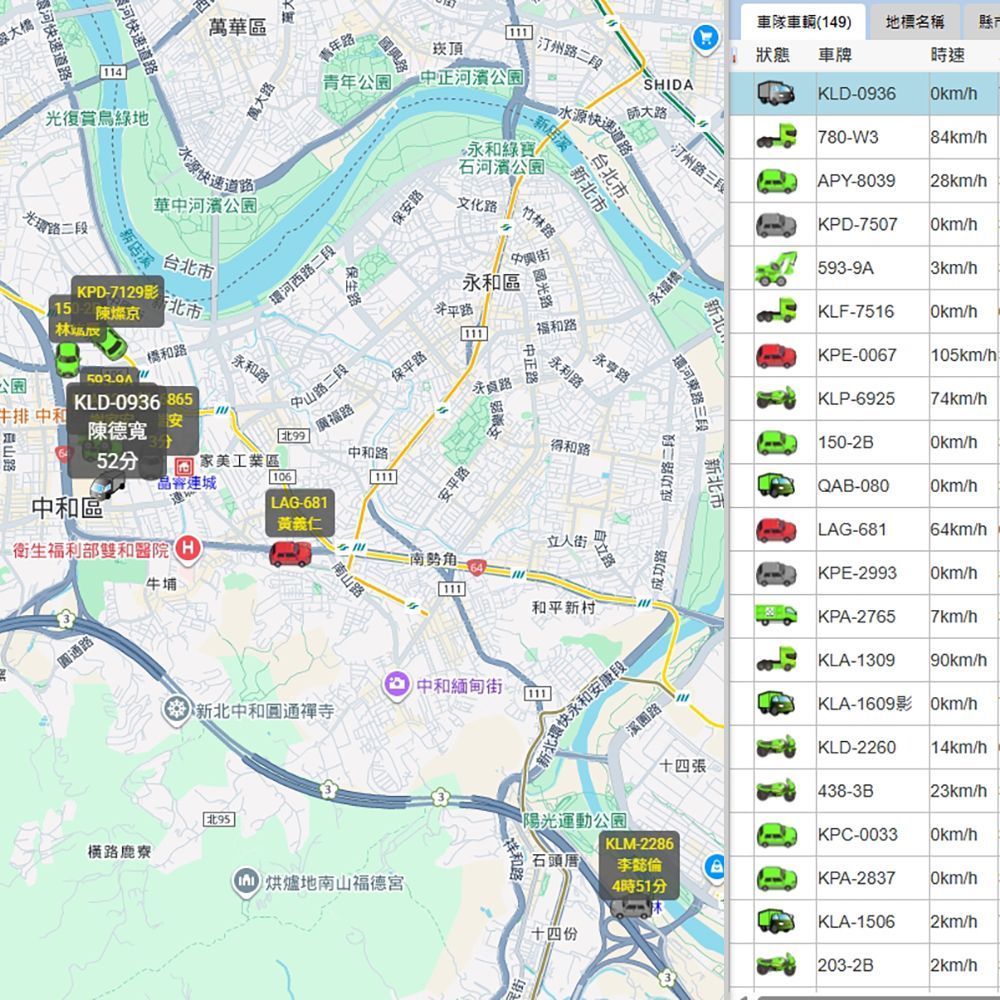Click the green car icon for APY-8039
The width and height of the screenshot is (1000, 1000).
coord(776,181)
